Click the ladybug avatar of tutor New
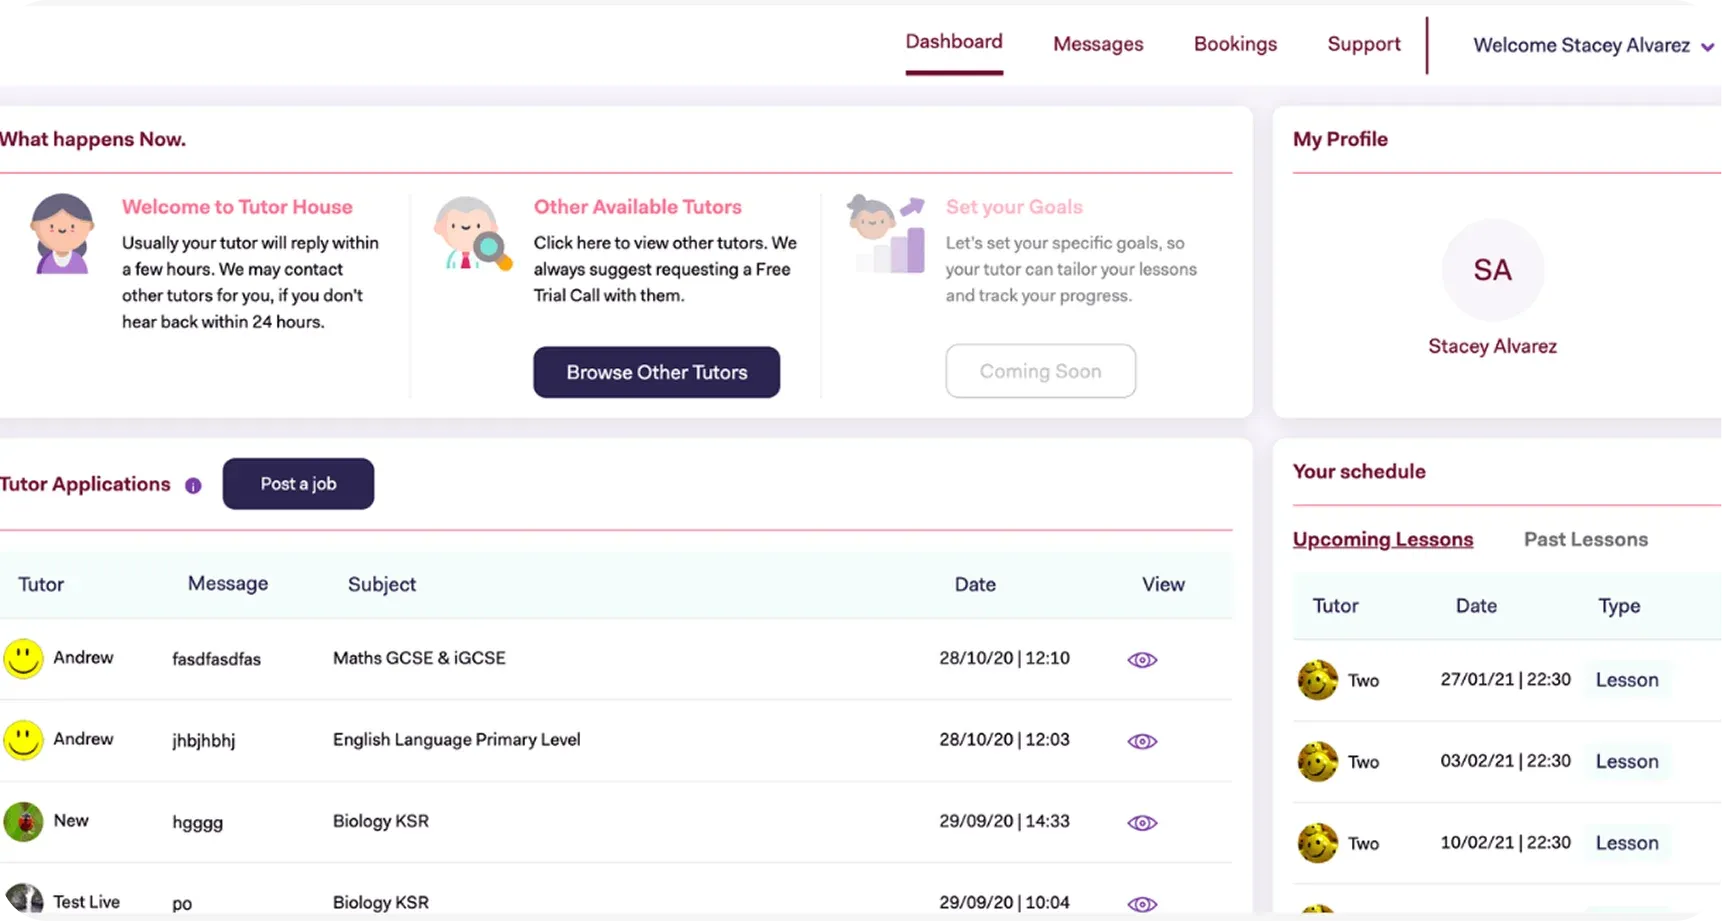1722x921 pixels. (x=23, y=822)
